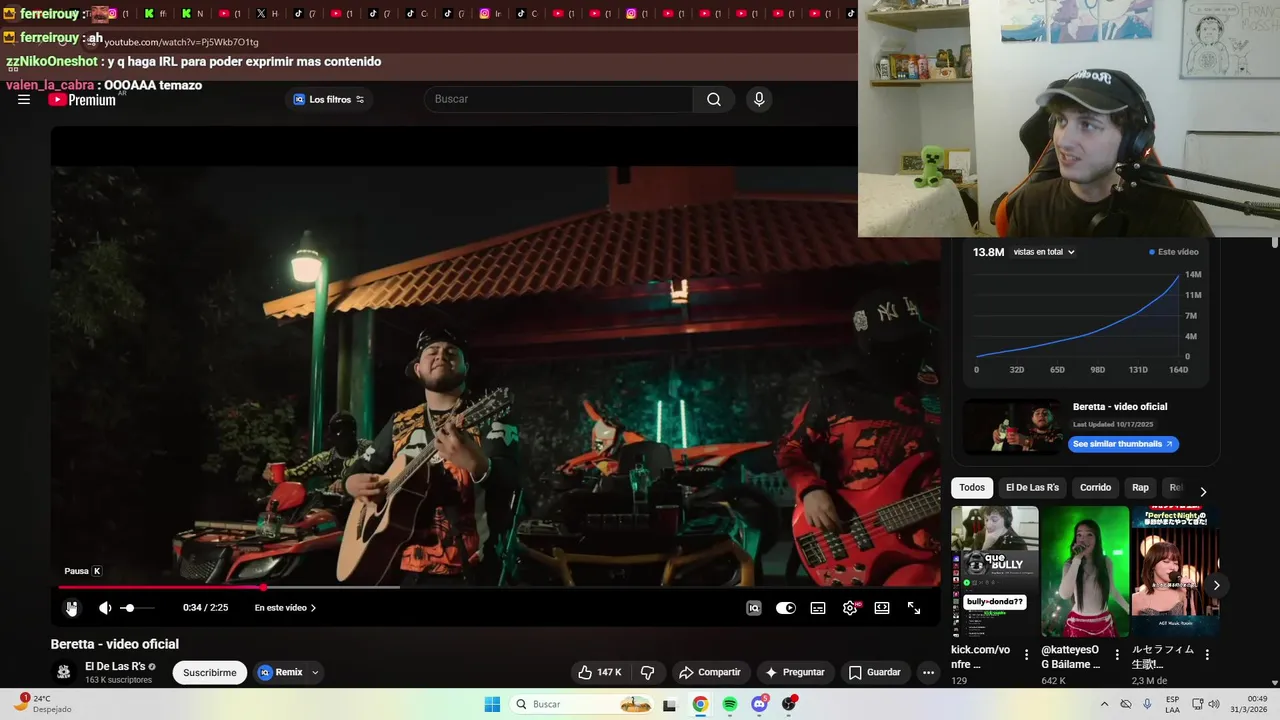Open the 24°C Despejado weather widget
The height and width of the screenshot is (720, 1280).
click(43, 704)
